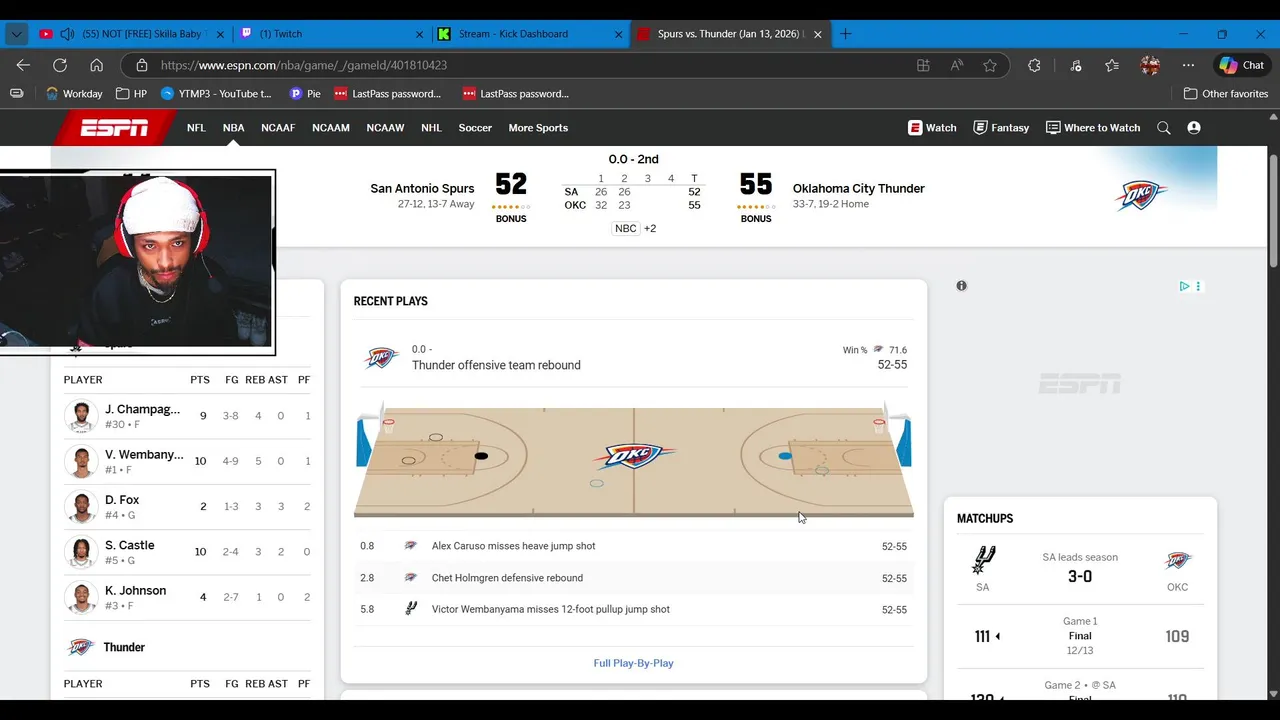1280x720 pixels.
Task: Open the ESPN user account icon
Action: [1194, 128]
